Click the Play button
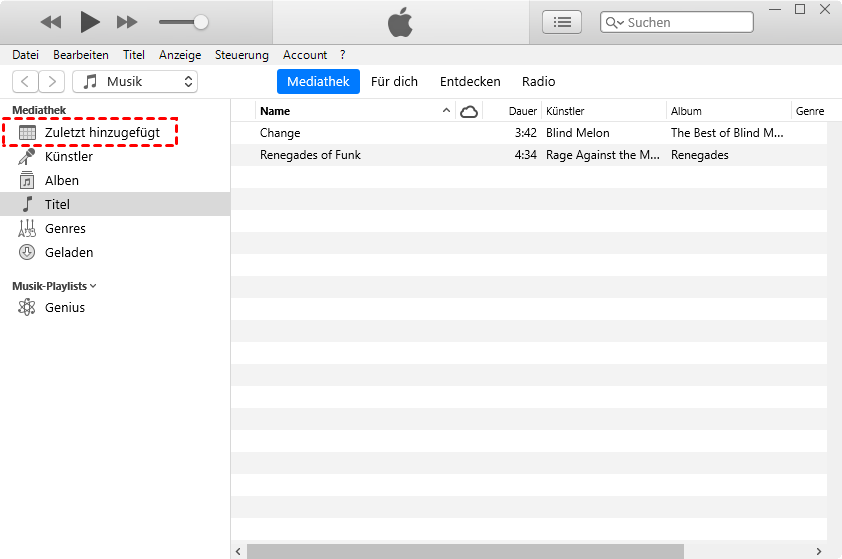 pos(90,21)
